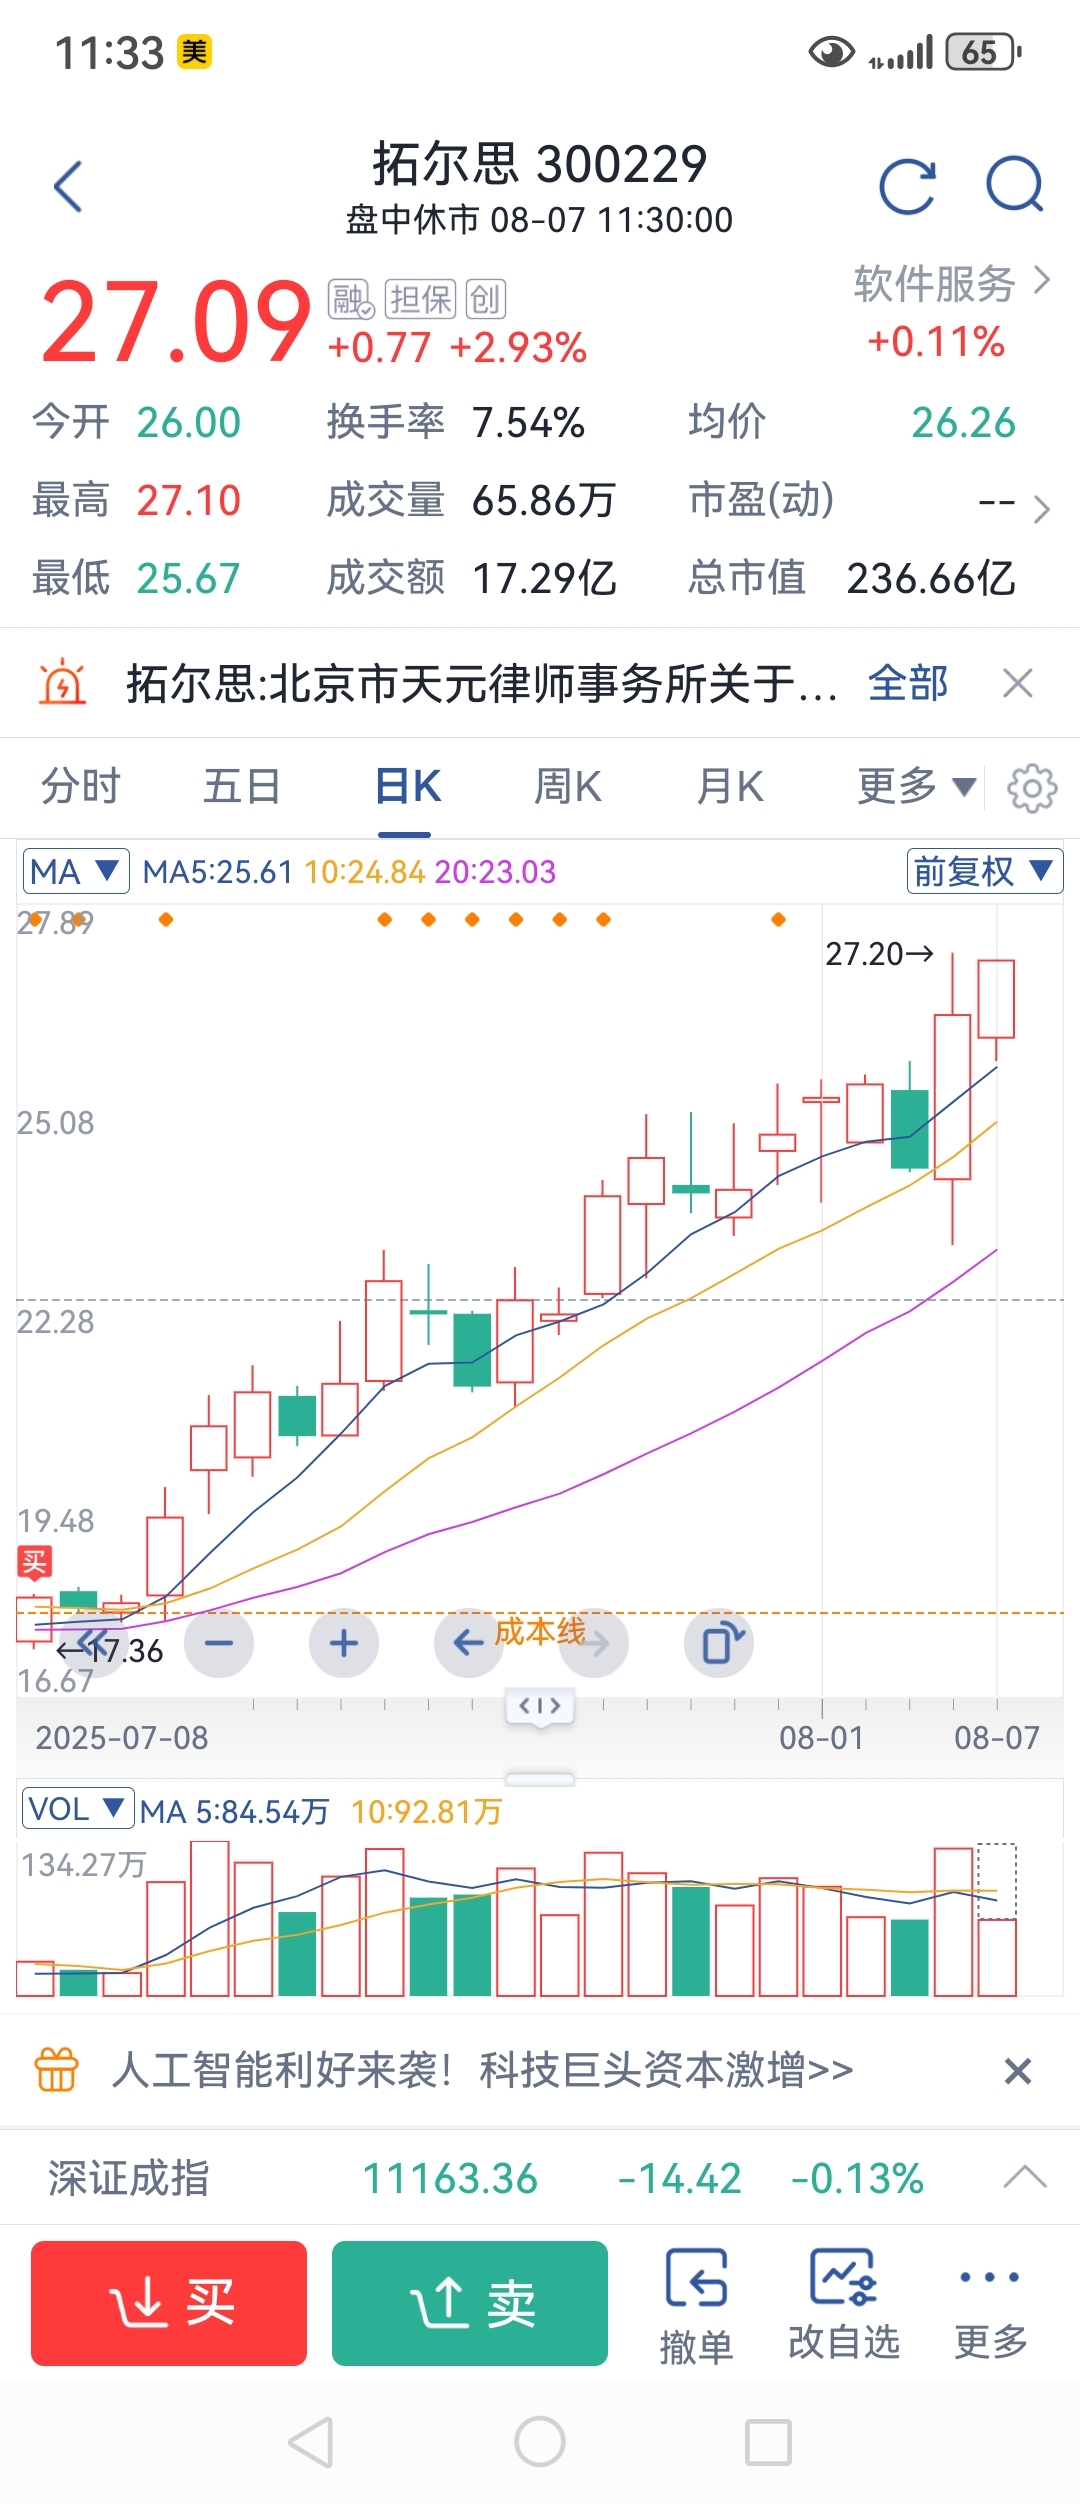Image resolution: width=1080 pixels, height=2504 pixels.
Task: Tap the back arrow icon
Action: point(68,186)
